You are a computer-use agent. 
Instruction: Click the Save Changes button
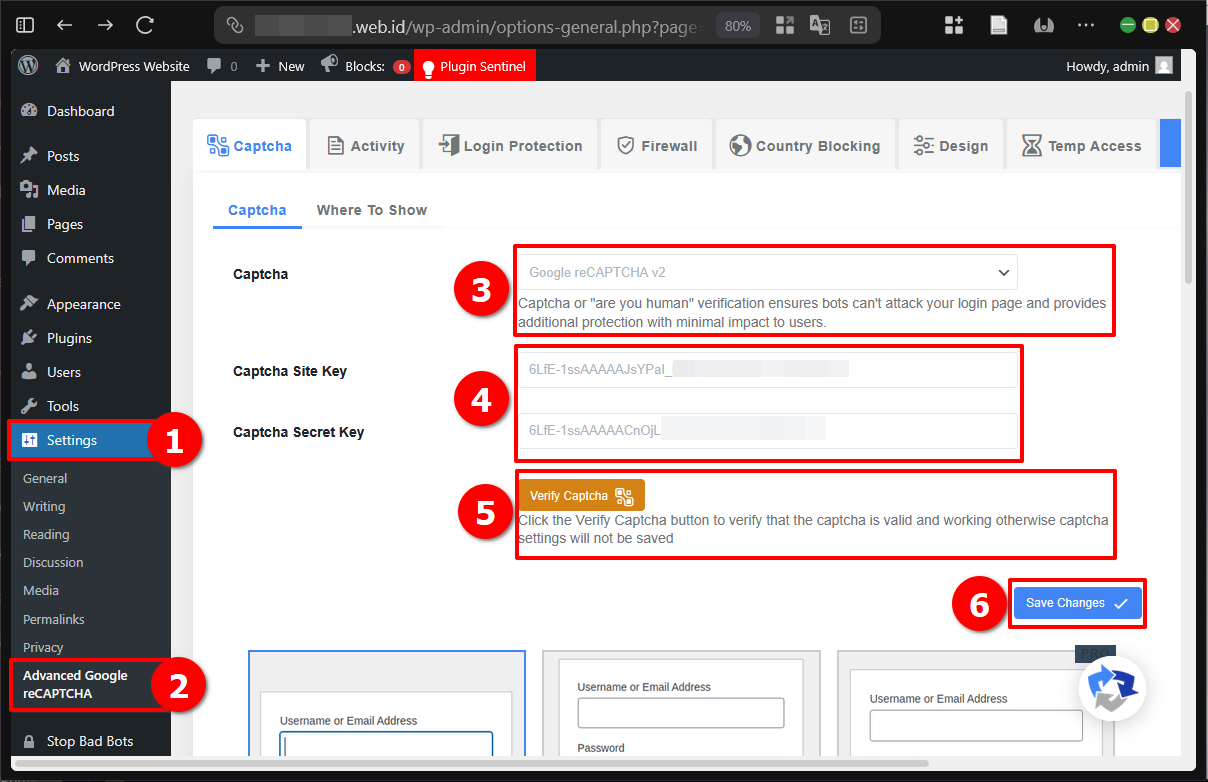click(x=1076, y=603)
